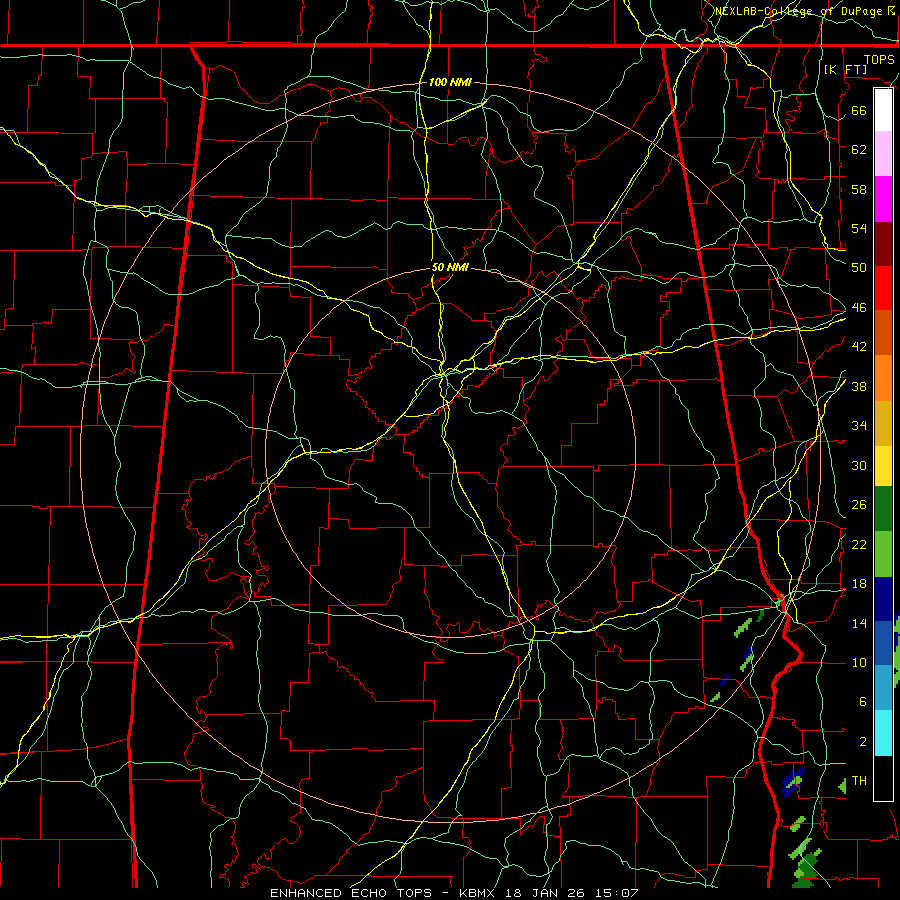Click legend value 30
This screenshot has height=900, width=900.
point(859,465)
